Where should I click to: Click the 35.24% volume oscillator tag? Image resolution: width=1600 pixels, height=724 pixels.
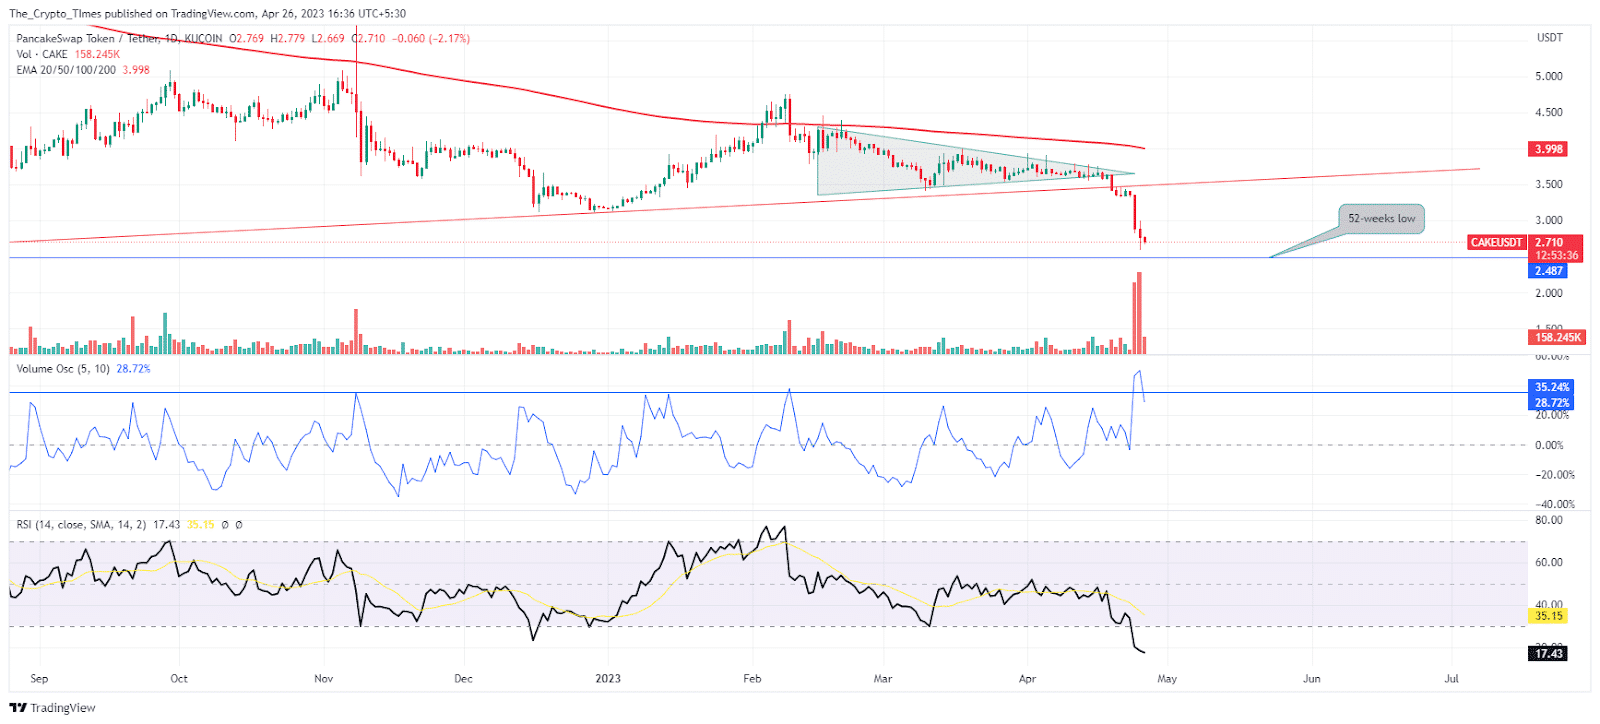(1552, 387)
